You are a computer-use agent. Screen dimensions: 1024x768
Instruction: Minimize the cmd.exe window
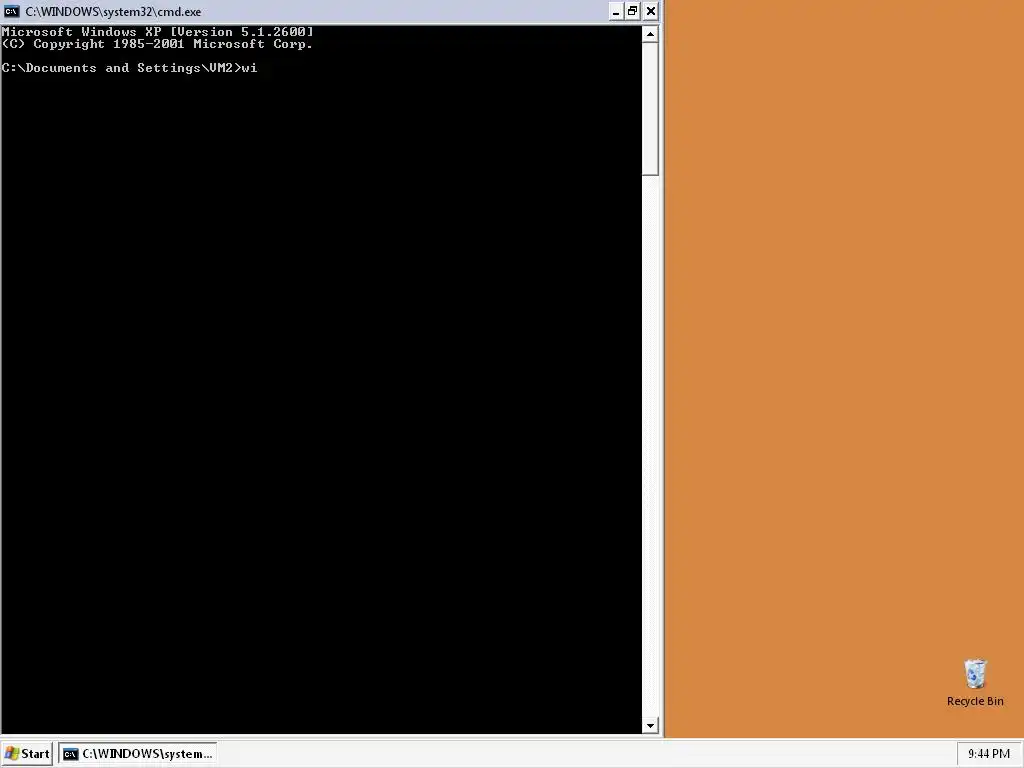615,12
